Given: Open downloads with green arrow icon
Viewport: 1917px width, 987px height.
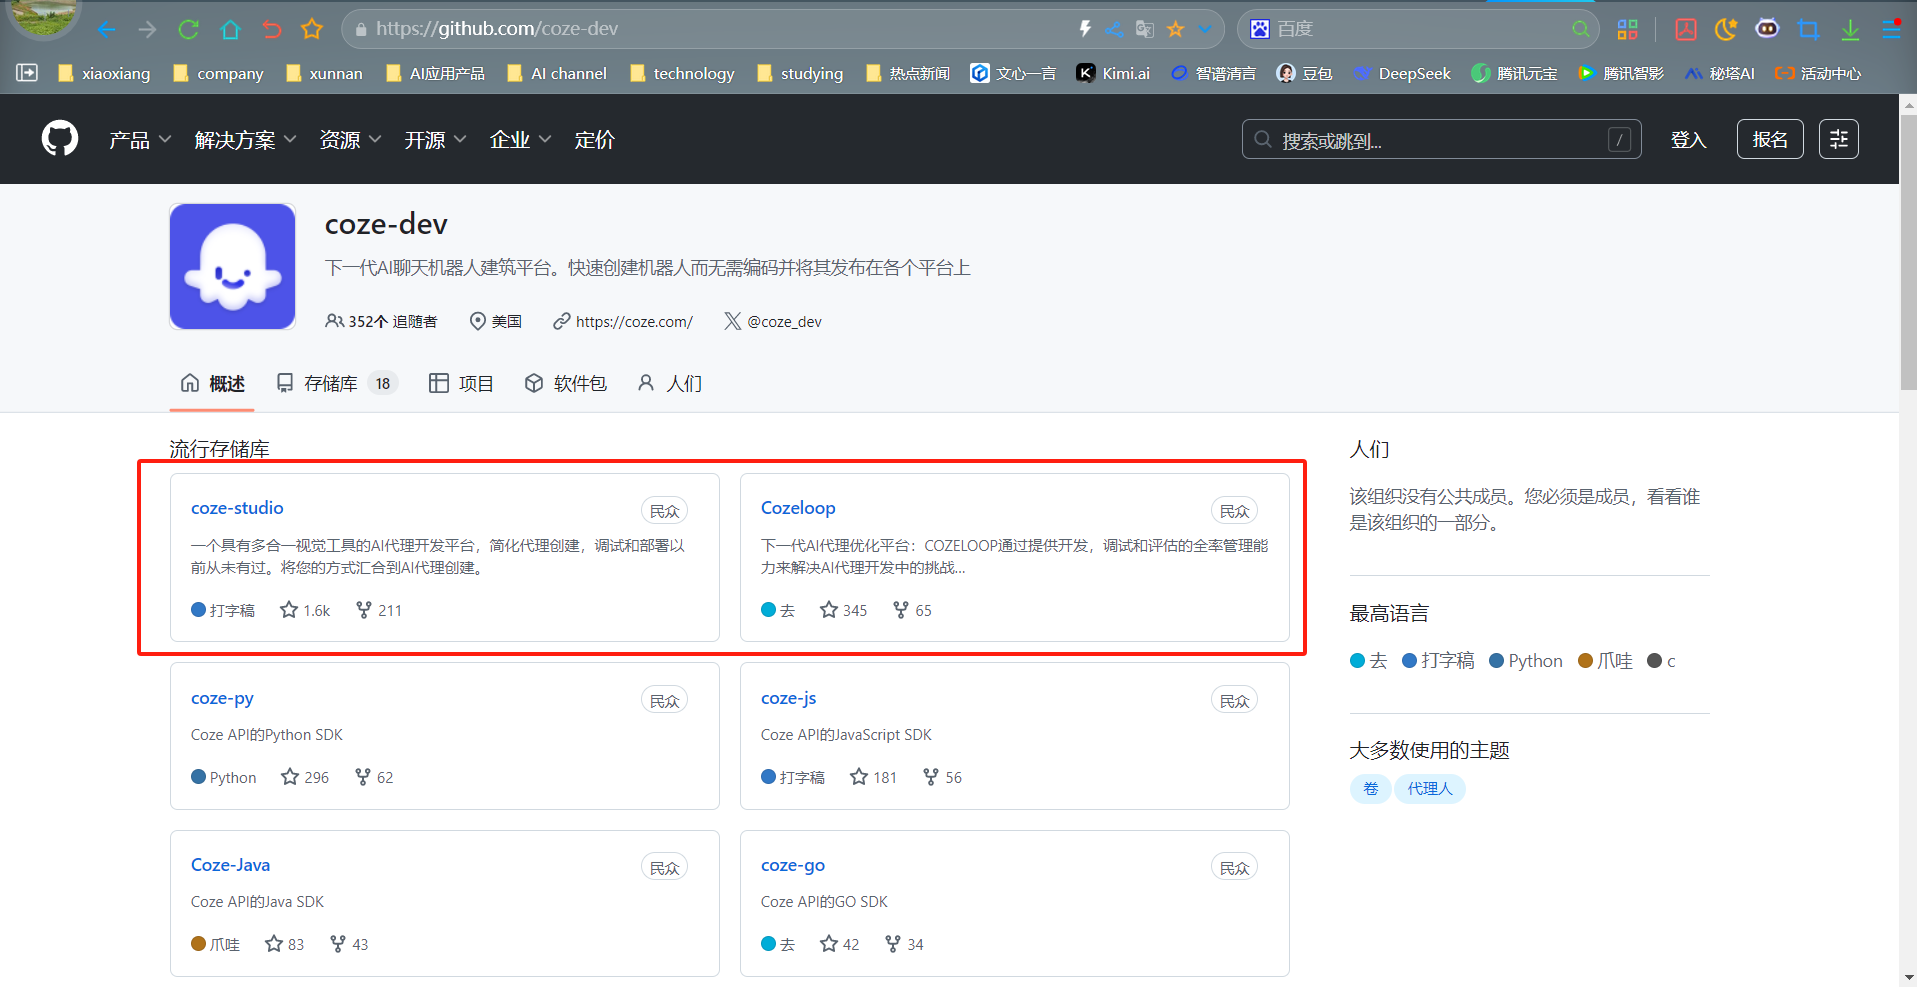Looking at the screenshot, I should [1850, 30].
